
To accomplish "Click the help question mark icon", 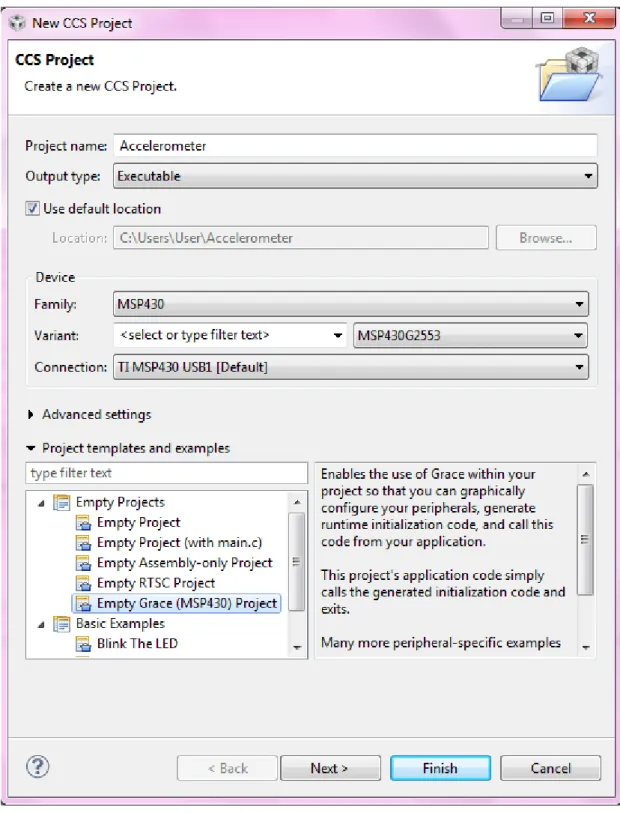I will pos(37,766).
